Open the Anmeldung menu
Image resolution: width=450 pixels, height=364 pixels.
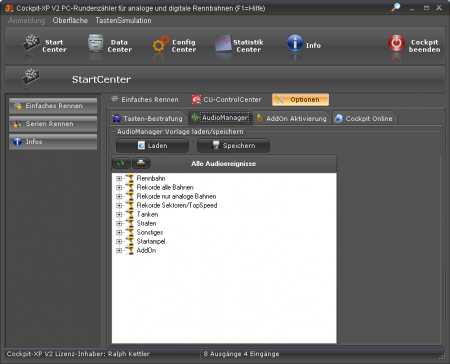point(27,20)
